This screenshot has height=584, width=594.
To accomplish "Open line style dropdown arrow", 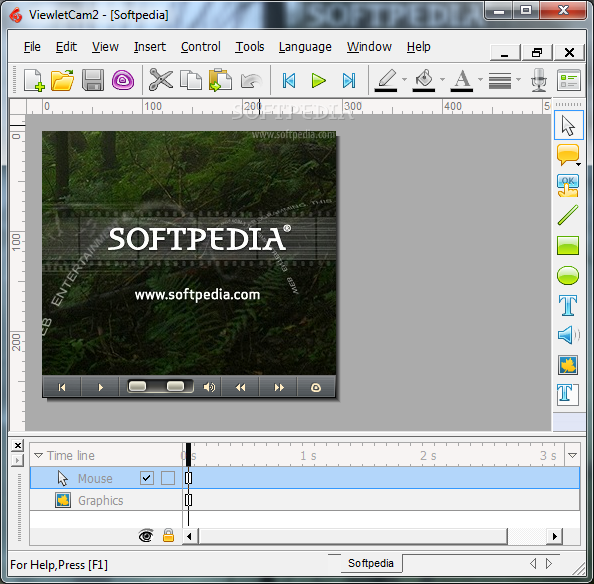I will point(518,80).
